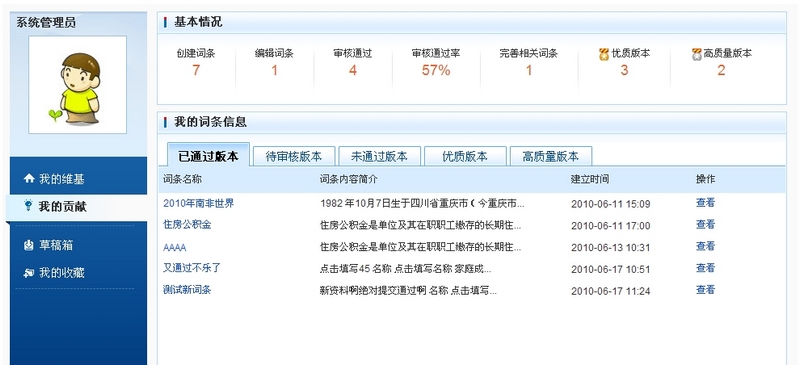
Task: Click the timestamp 2010-06-17 10:51
Action: 611,270
